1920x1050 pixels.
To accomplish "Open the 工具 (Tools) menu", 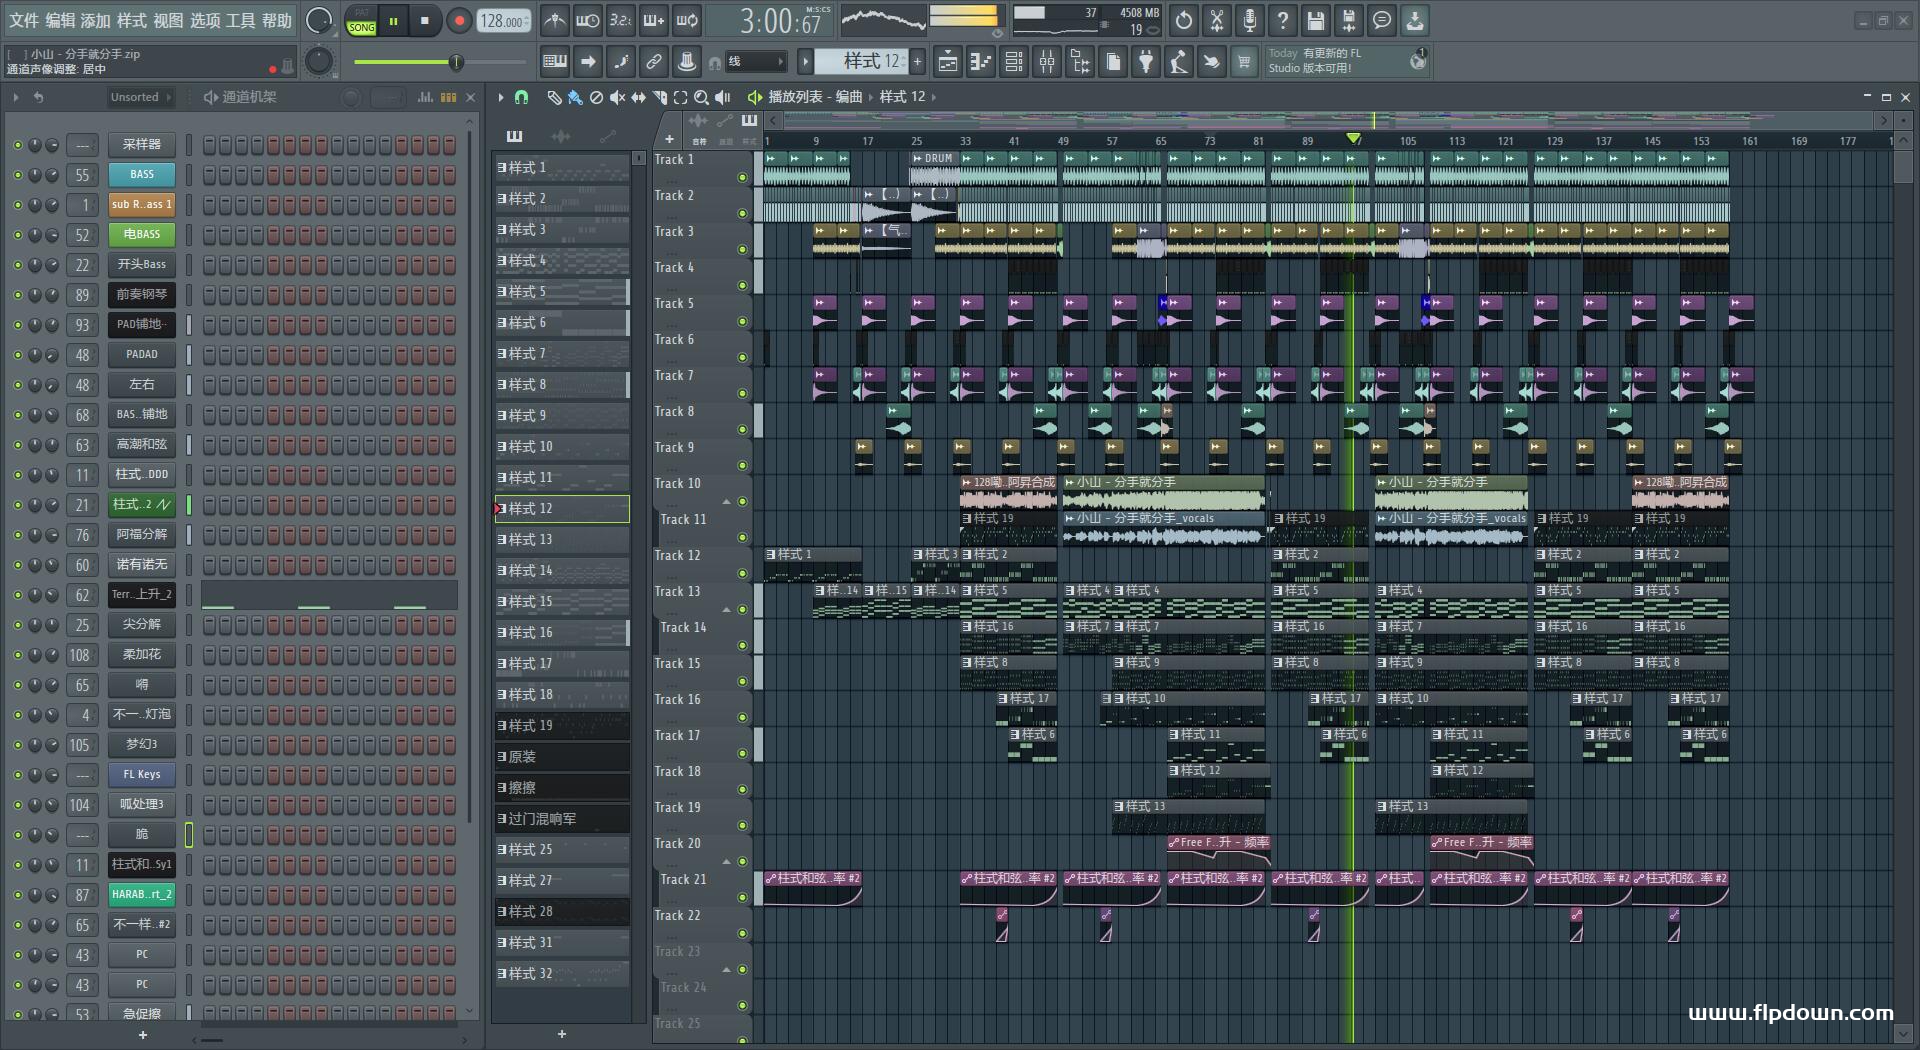I will click(240, 20).
